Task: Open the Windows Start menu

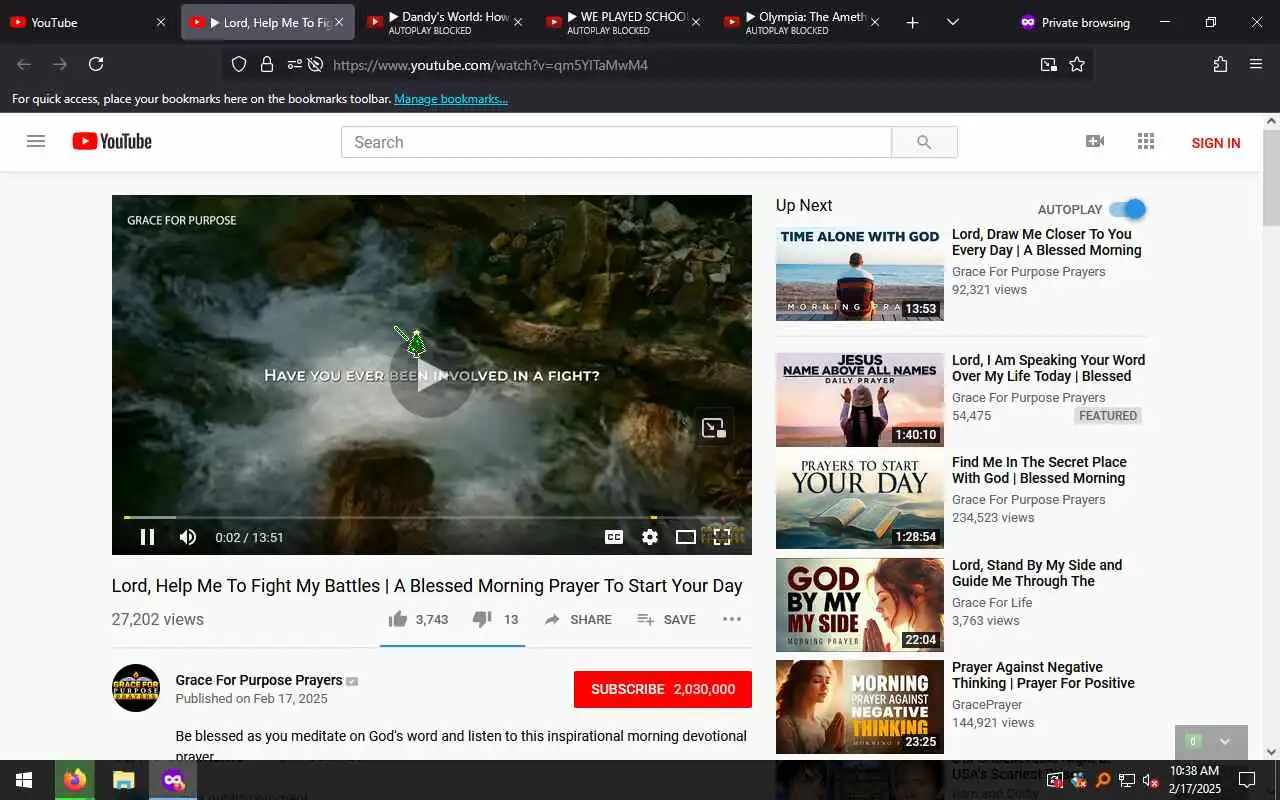Action: pyautogui.click(x=24, y=780)
